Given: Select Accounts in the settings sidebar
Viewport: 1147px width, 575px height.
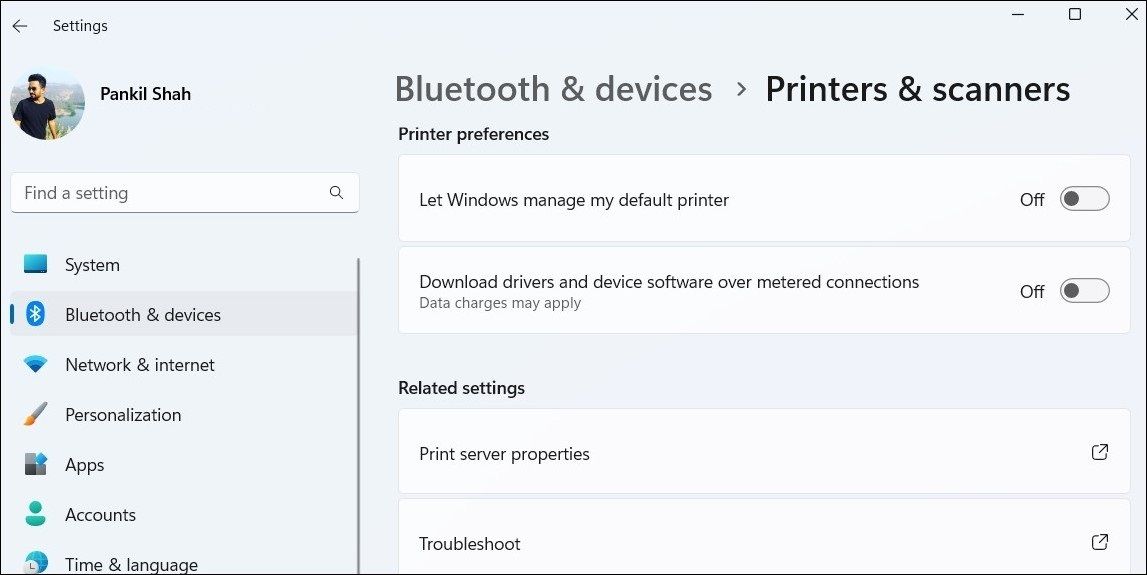Looking at the screenshot, I should [x=100, y=515].
